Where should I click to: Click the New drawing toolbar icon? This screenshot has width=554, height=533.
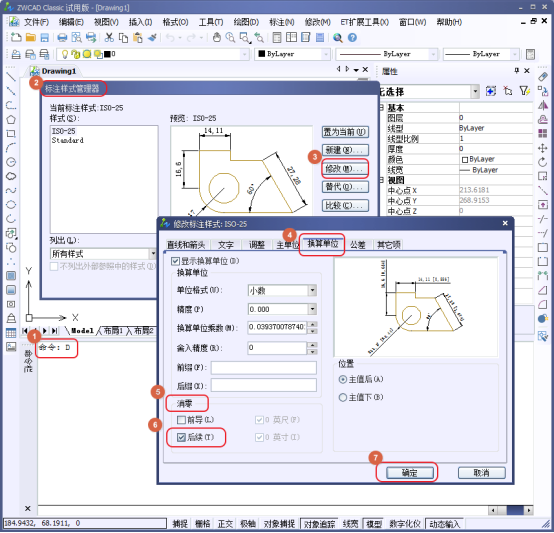pos(16,37)
